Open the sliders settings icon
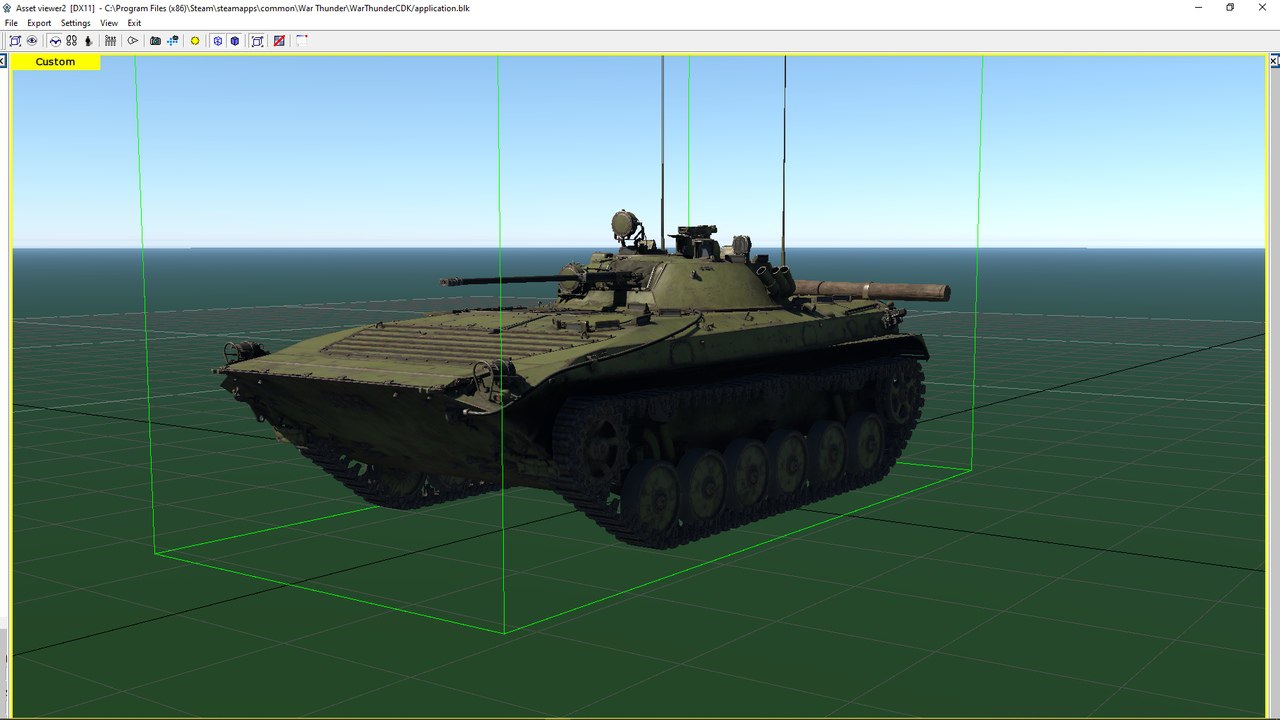This screenshot has height=720, width=1280. (110, 41)
